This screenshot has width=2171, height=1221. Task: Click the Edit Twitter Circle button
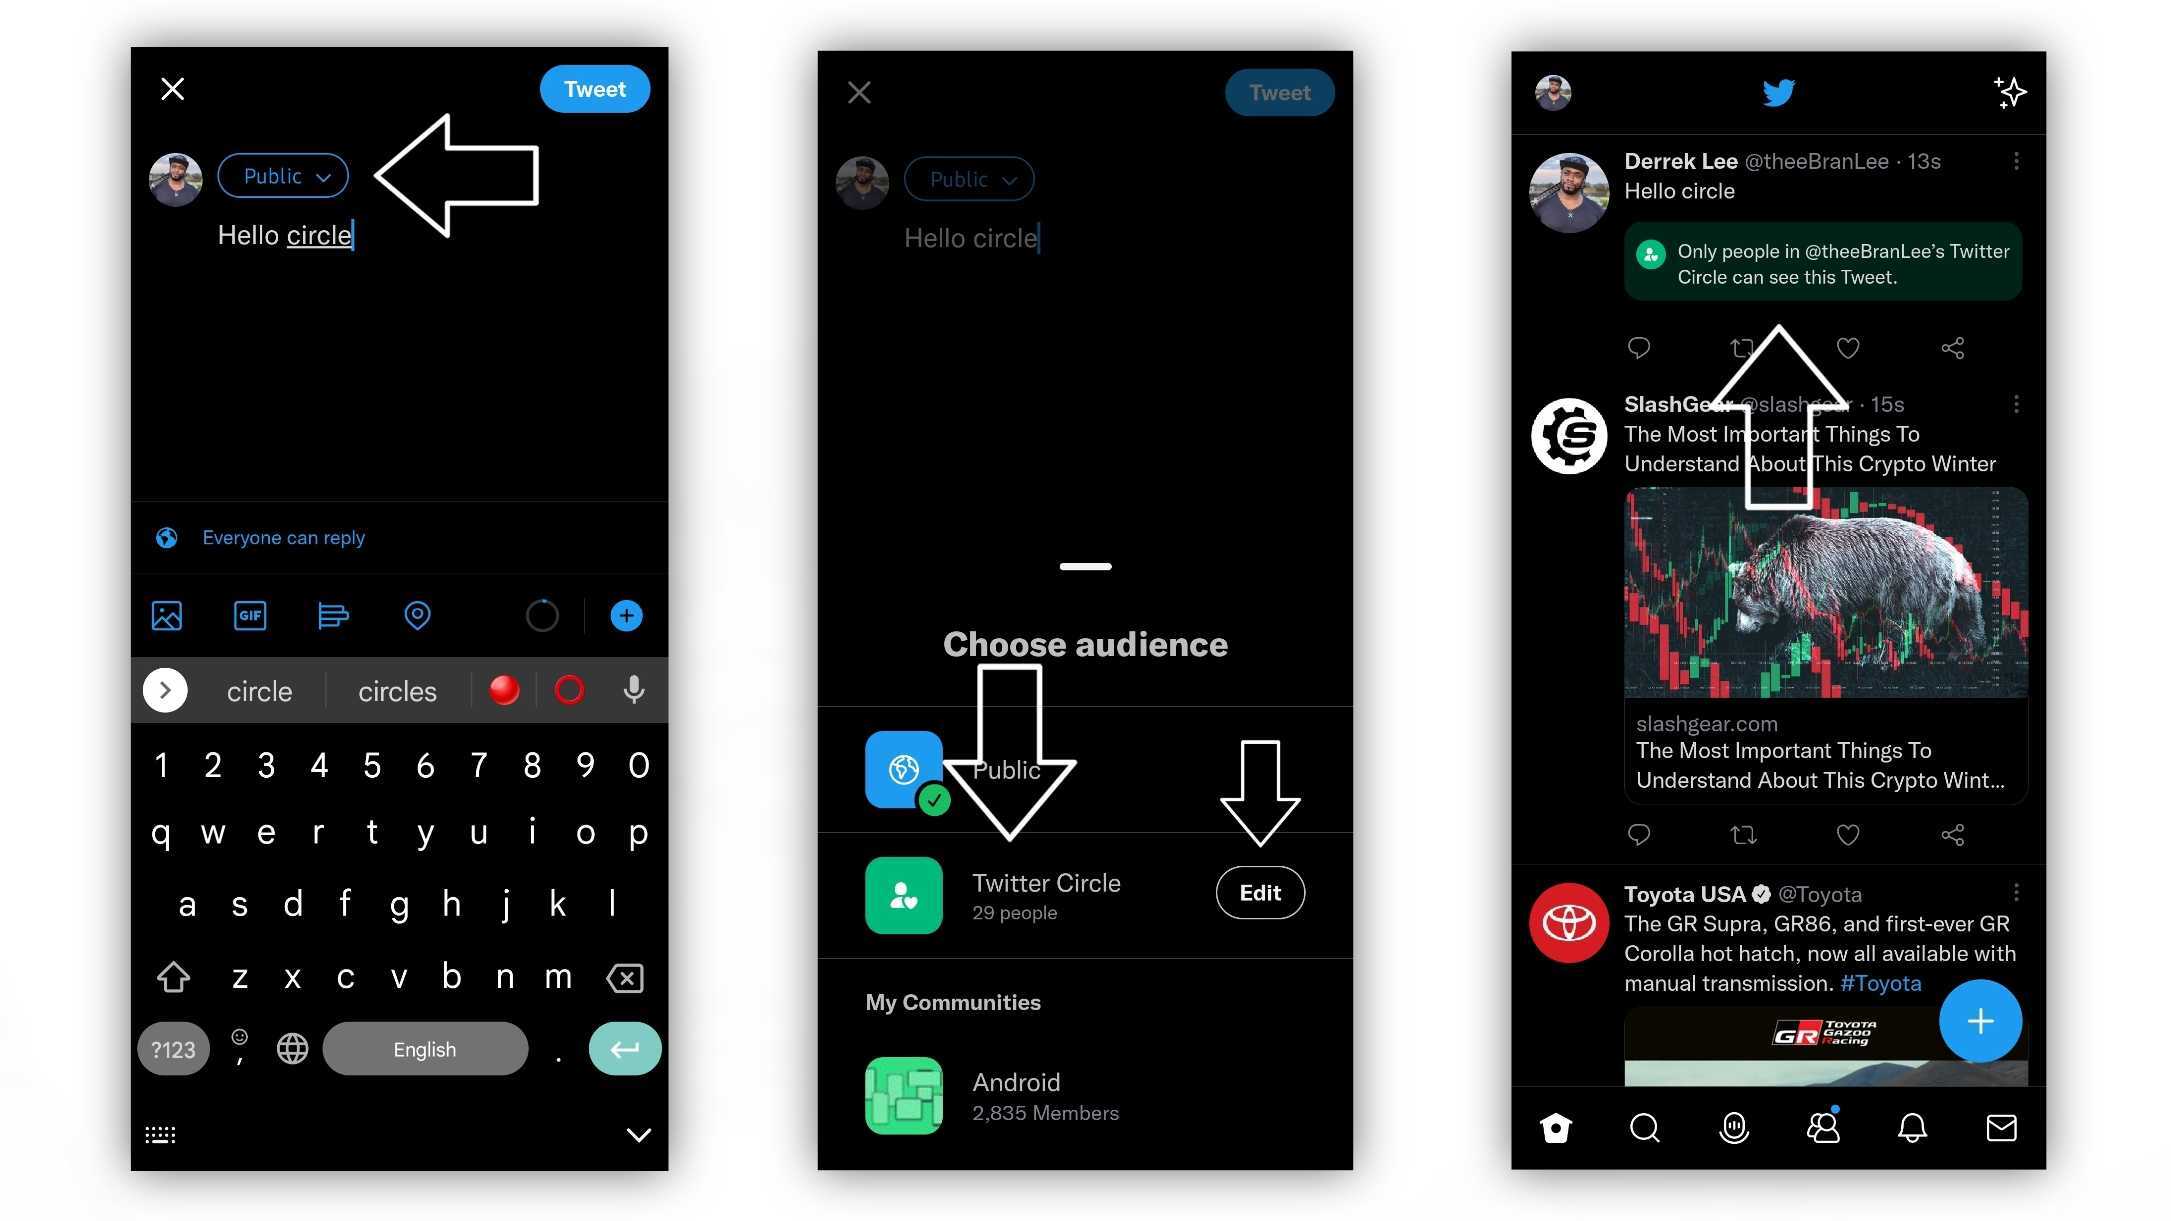tap(1258, 893)
